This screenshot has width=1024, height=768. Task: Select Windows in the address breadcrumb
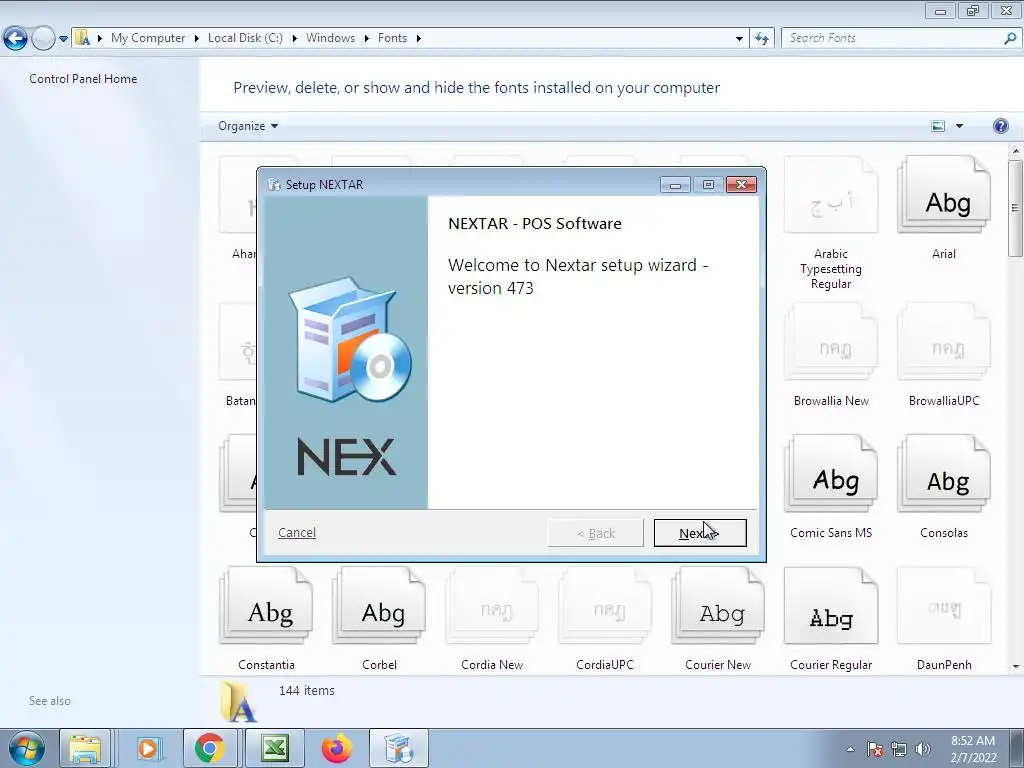point(330,38)
